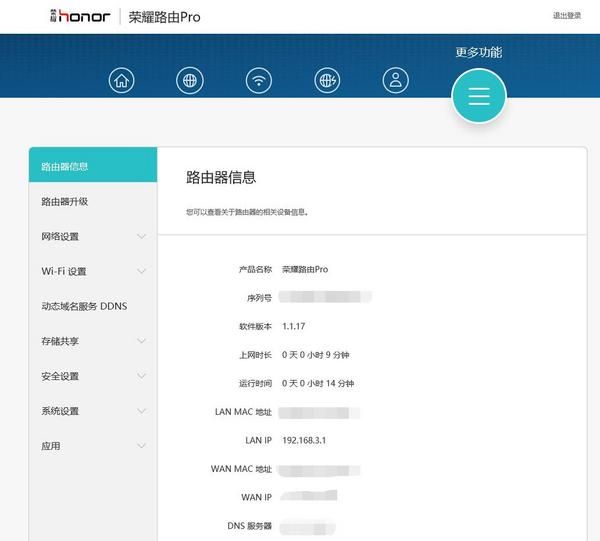Select 动态域名服务 DDNS in sidebar
The height and width of the screenshot is (541, 600).
pyautogui.click(x=93, y=306)
